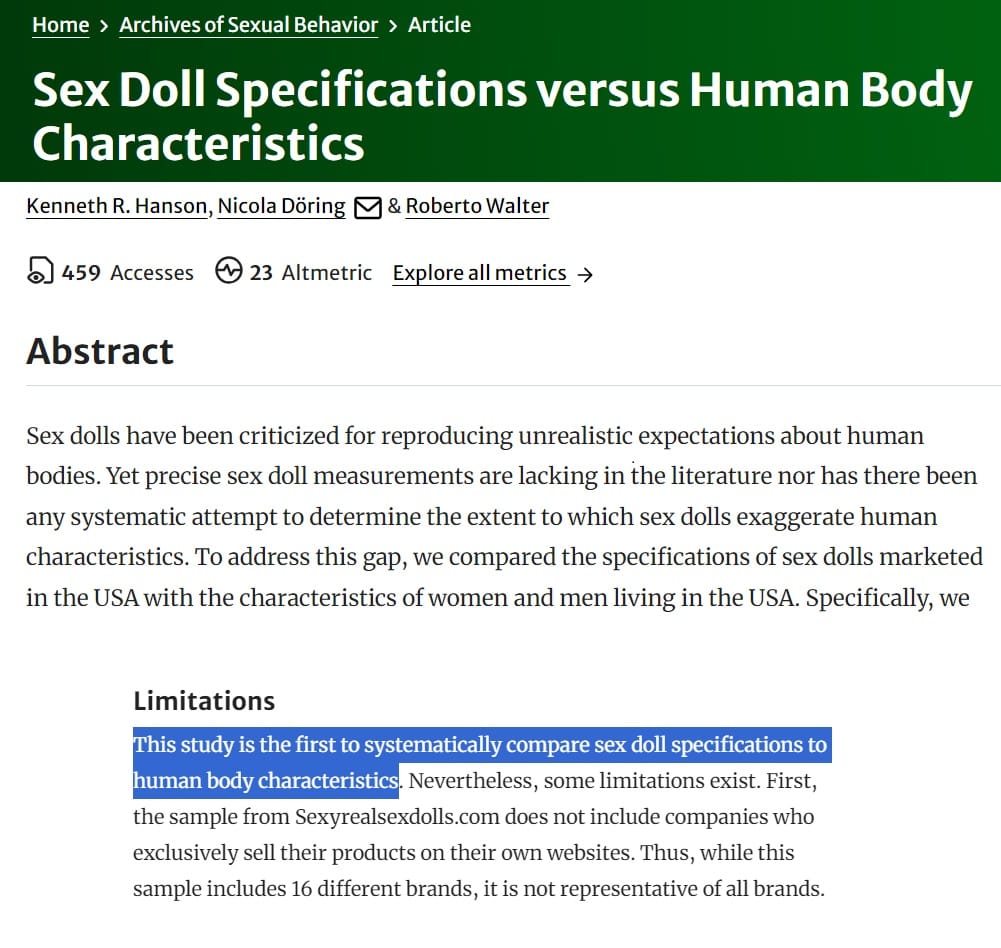Open author Kenneth R. Hanson

pos(117,206)
